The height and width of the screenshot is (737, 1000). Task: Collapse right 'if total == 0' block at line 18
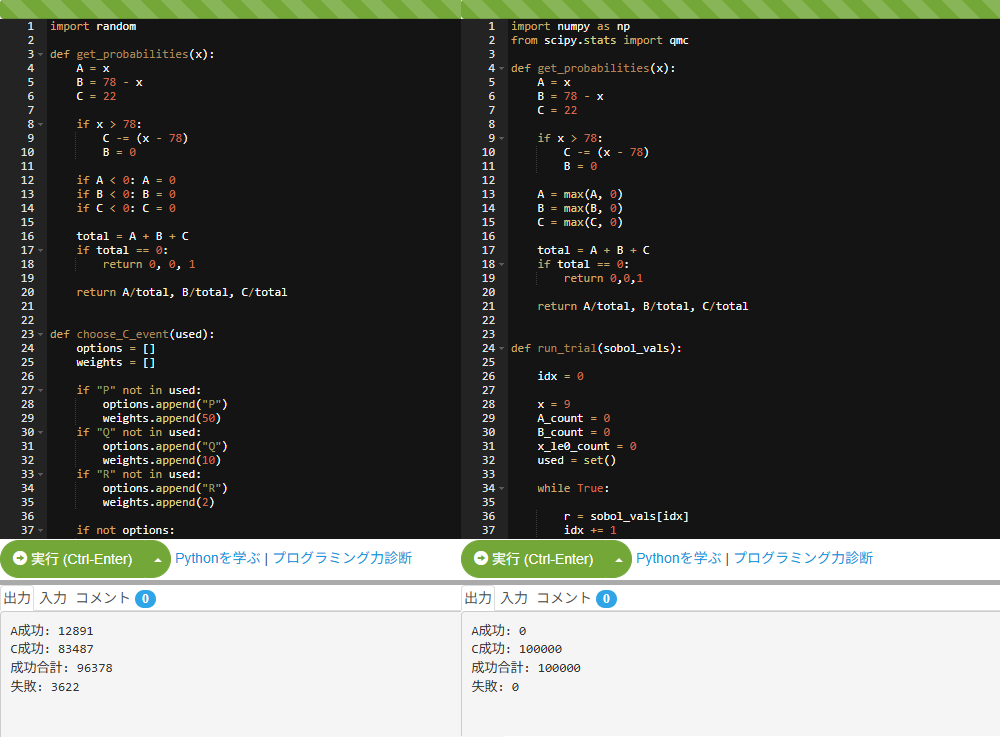coord(502,265)
